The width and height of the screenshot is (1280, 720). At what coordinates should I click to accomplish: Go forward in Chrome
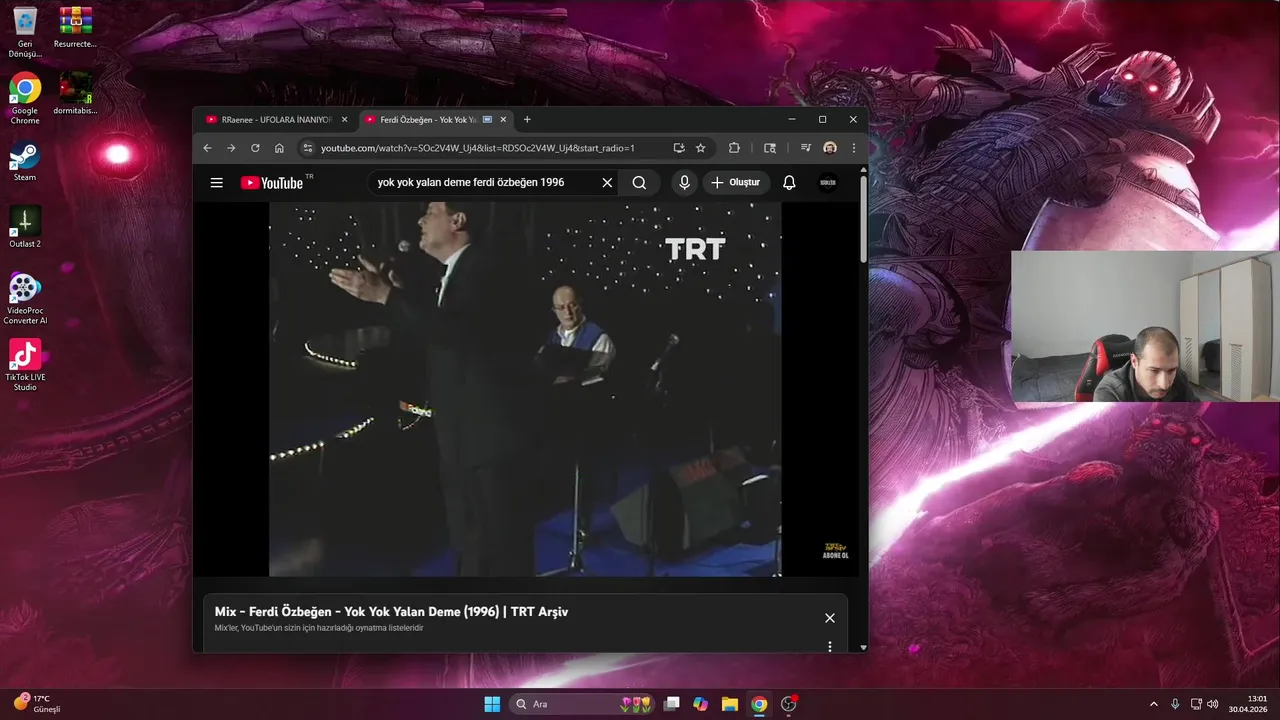(x=231, y=148)
